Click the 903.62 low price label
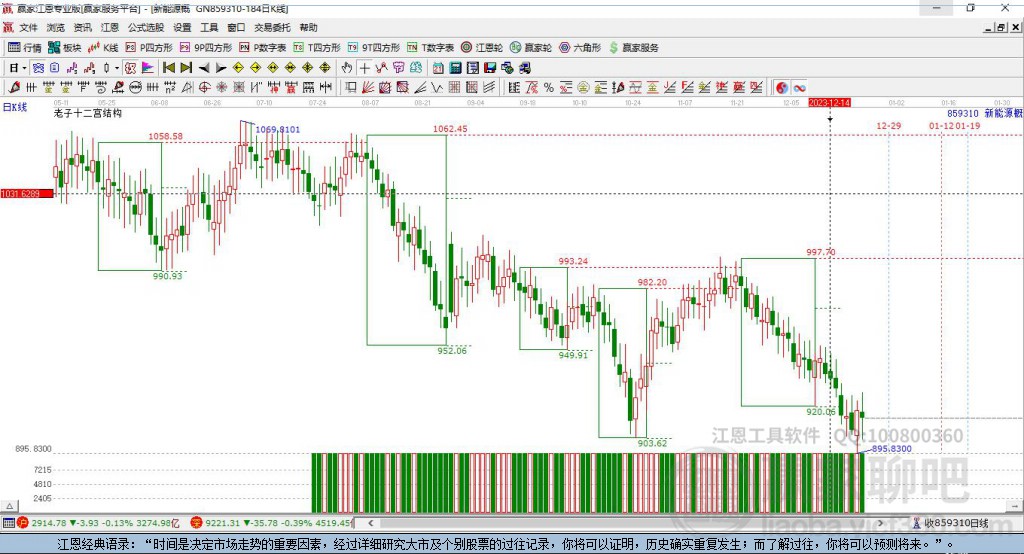The height and width of the screenshot is (554, 1024). (x=652, y=443)
